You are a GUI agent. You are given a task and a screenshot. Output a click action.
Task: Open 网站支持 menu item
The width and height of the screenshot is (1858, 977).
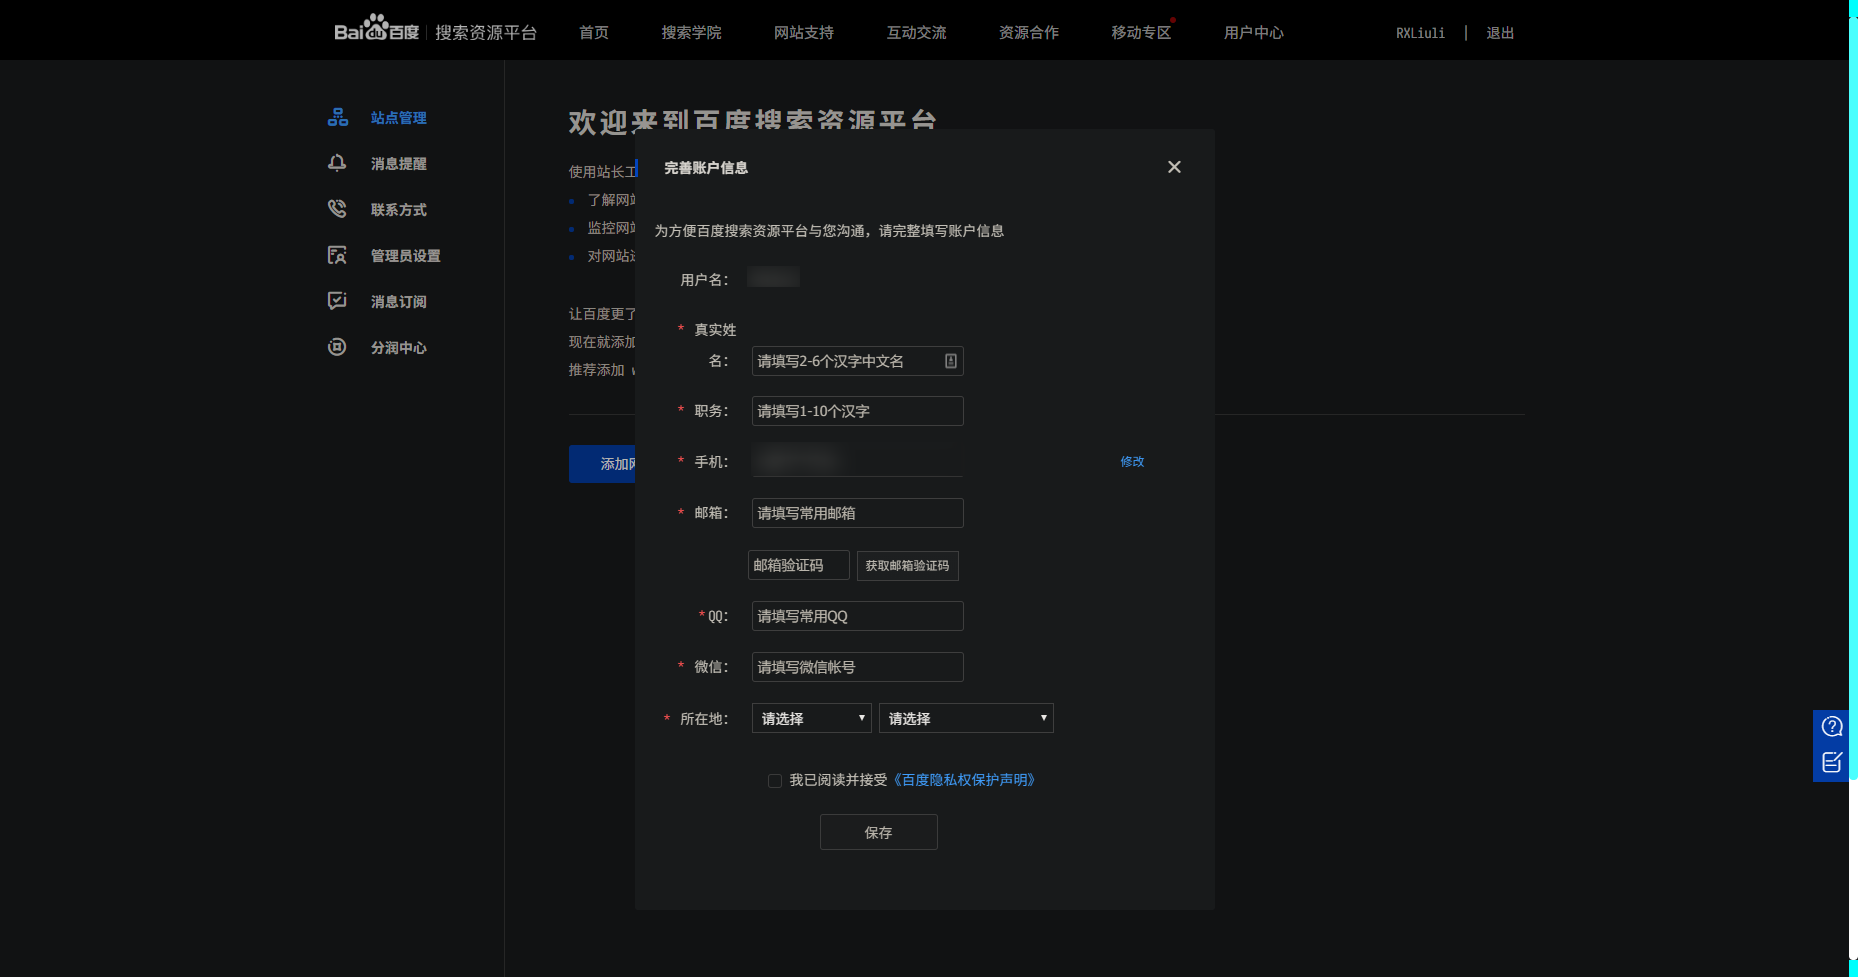tap(804, 33)
